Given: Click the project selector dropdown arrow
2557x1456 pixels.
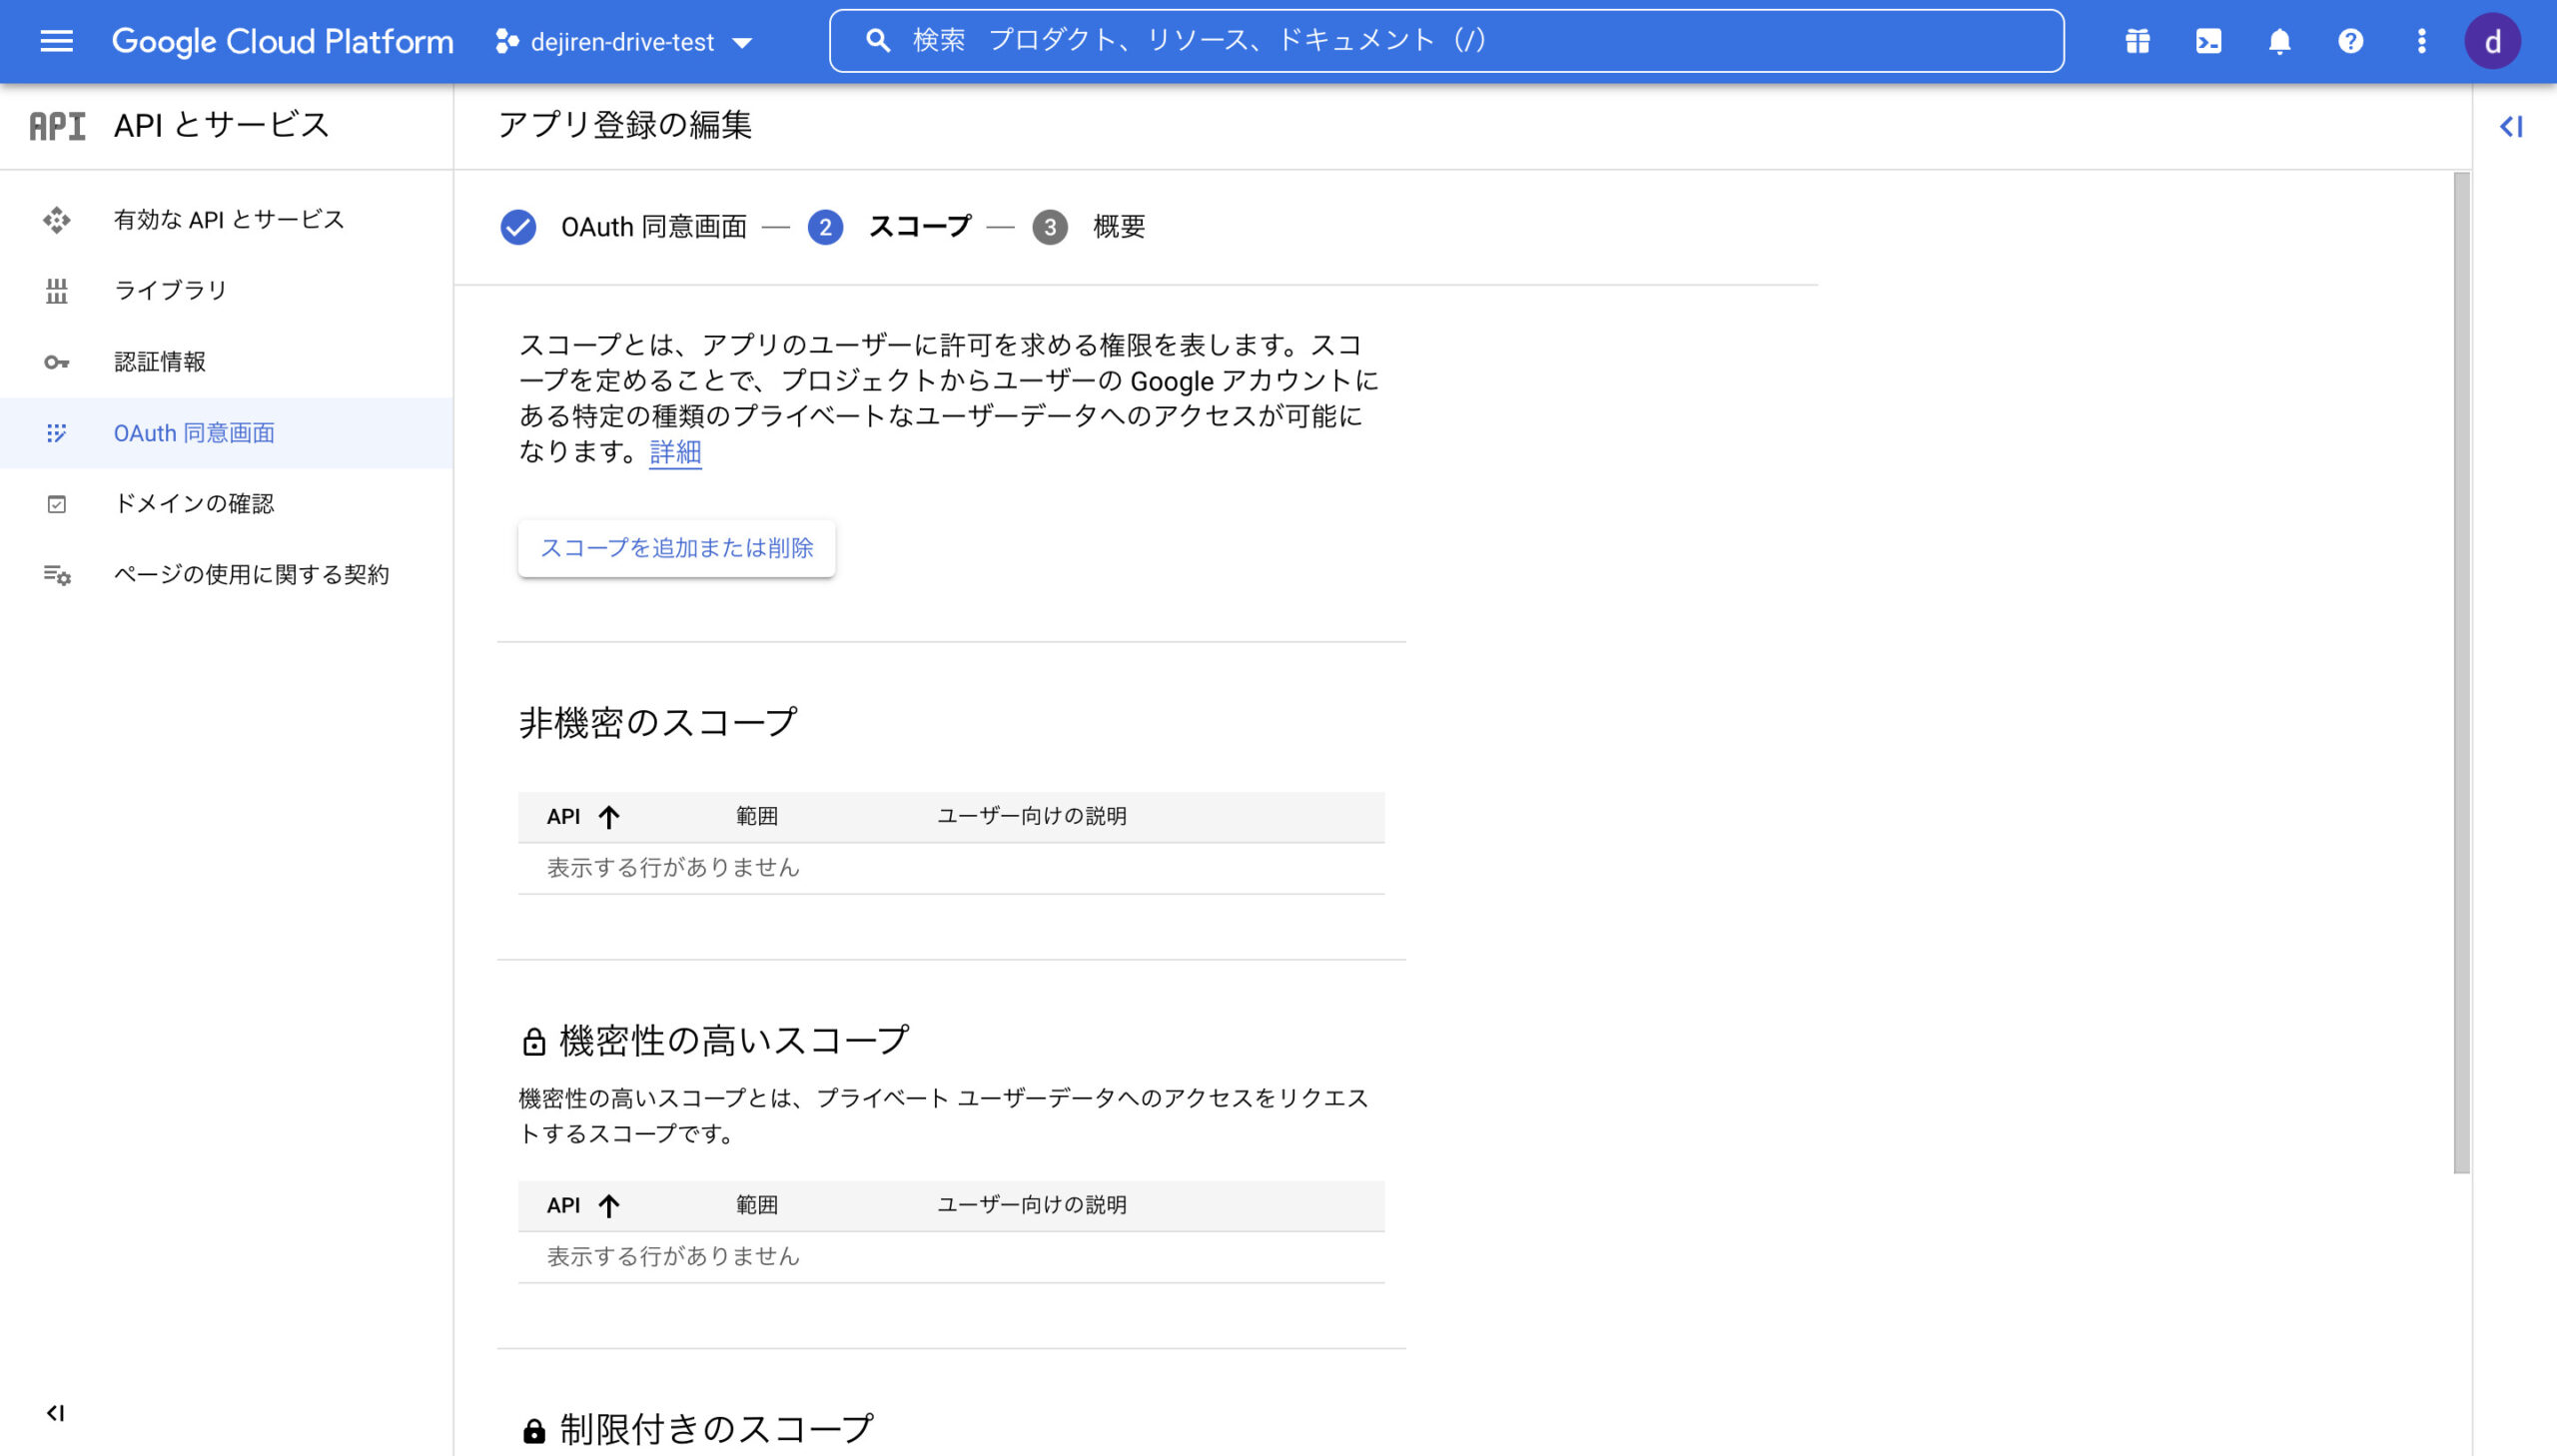Looking at the screenshot, I should 742,43.
